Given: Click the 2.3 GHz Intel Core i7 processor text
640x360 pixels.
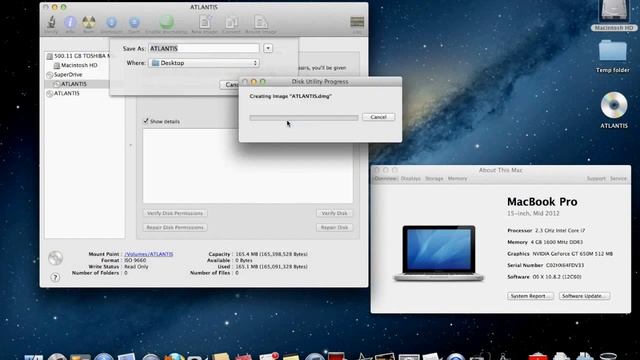Looking at the screenshot, I should click(560, 231).
